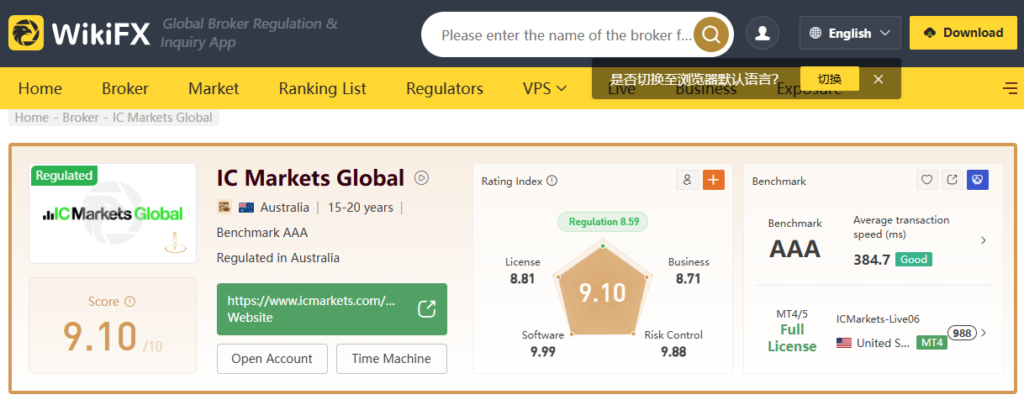Screen dimensions: 1024x400
Task: Click the orange plus icon
Action: [714, 180]
